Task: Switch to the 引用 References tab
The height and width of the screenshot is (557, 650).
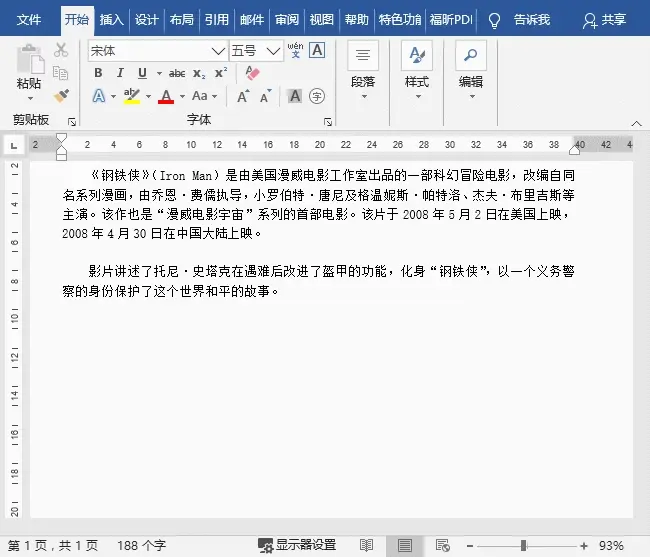Action: coord(216,20)
